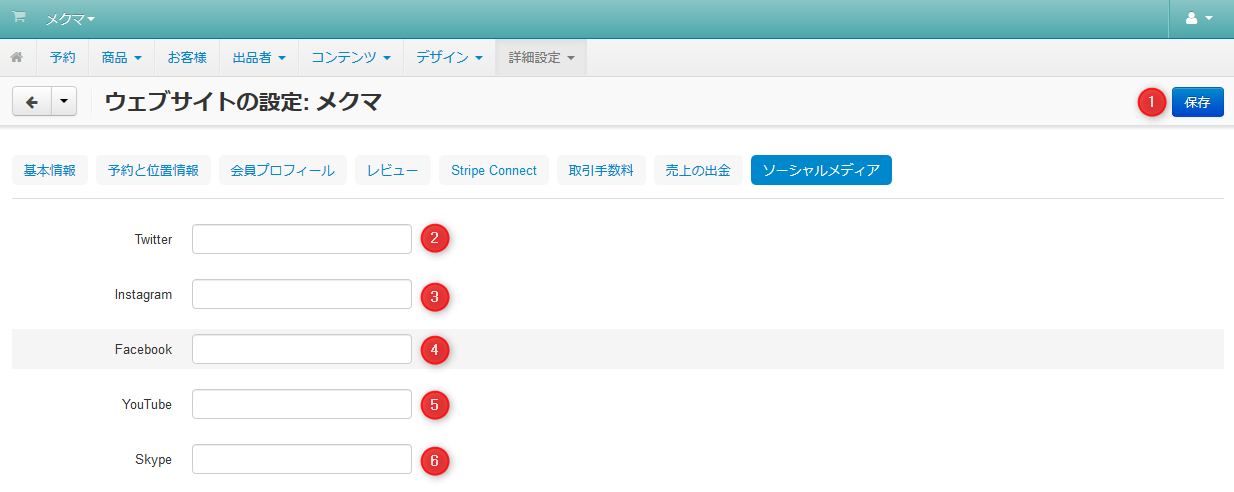
Task: Open the メクマ storefront dropdown
Action: point(70,19)
